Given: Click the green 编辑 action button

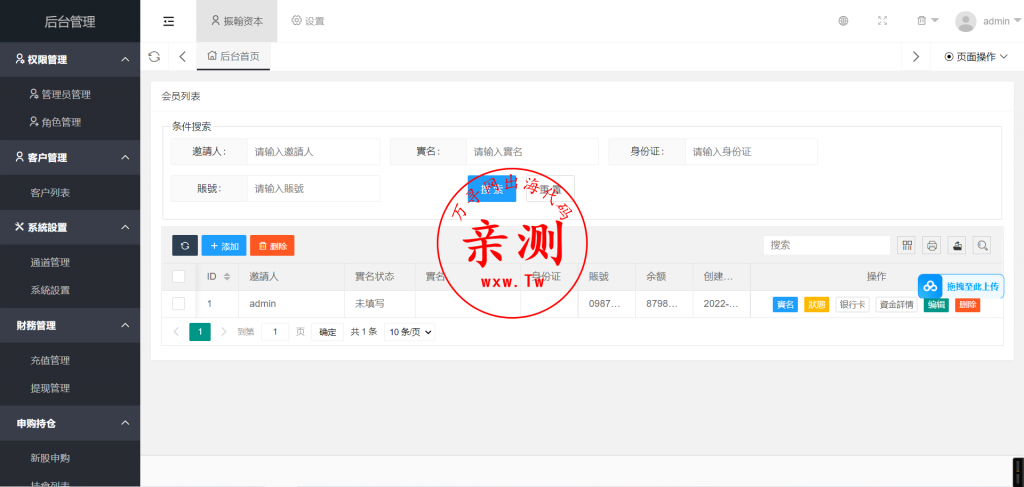Looking at the screenshot, I should [936, 305].
